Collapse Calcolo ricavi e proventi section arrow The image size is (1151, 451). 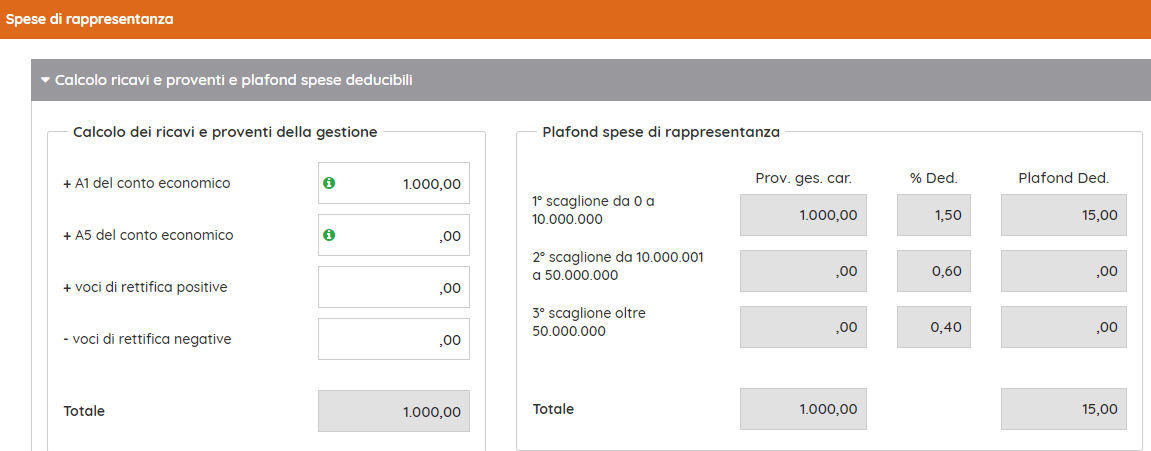pyautogui.click(x=45, y=80)
